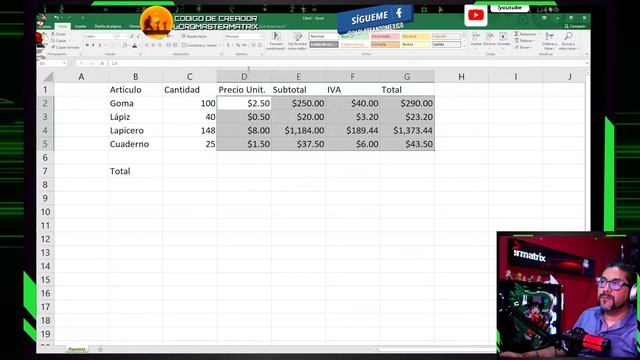The image size is (640, 360).
Task: Click inside the formula bar
Action: [347, 63]
